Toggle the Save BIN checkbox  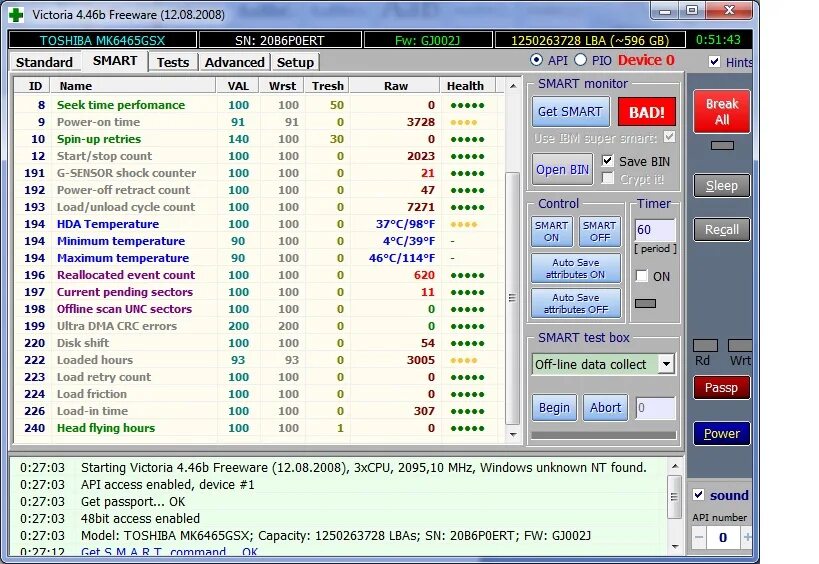click(x=607, y=161)
